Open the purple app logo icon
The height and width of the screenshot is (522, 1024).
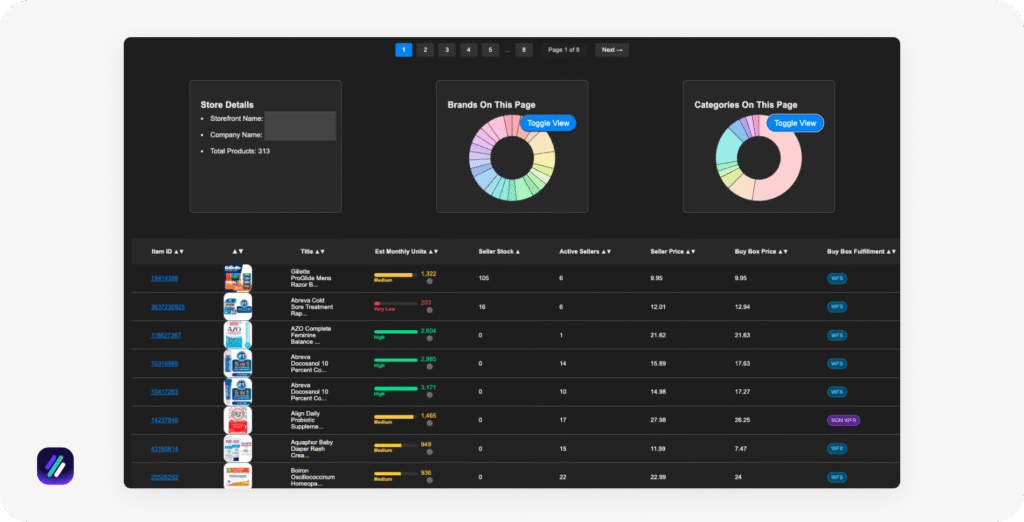(55, 466)
